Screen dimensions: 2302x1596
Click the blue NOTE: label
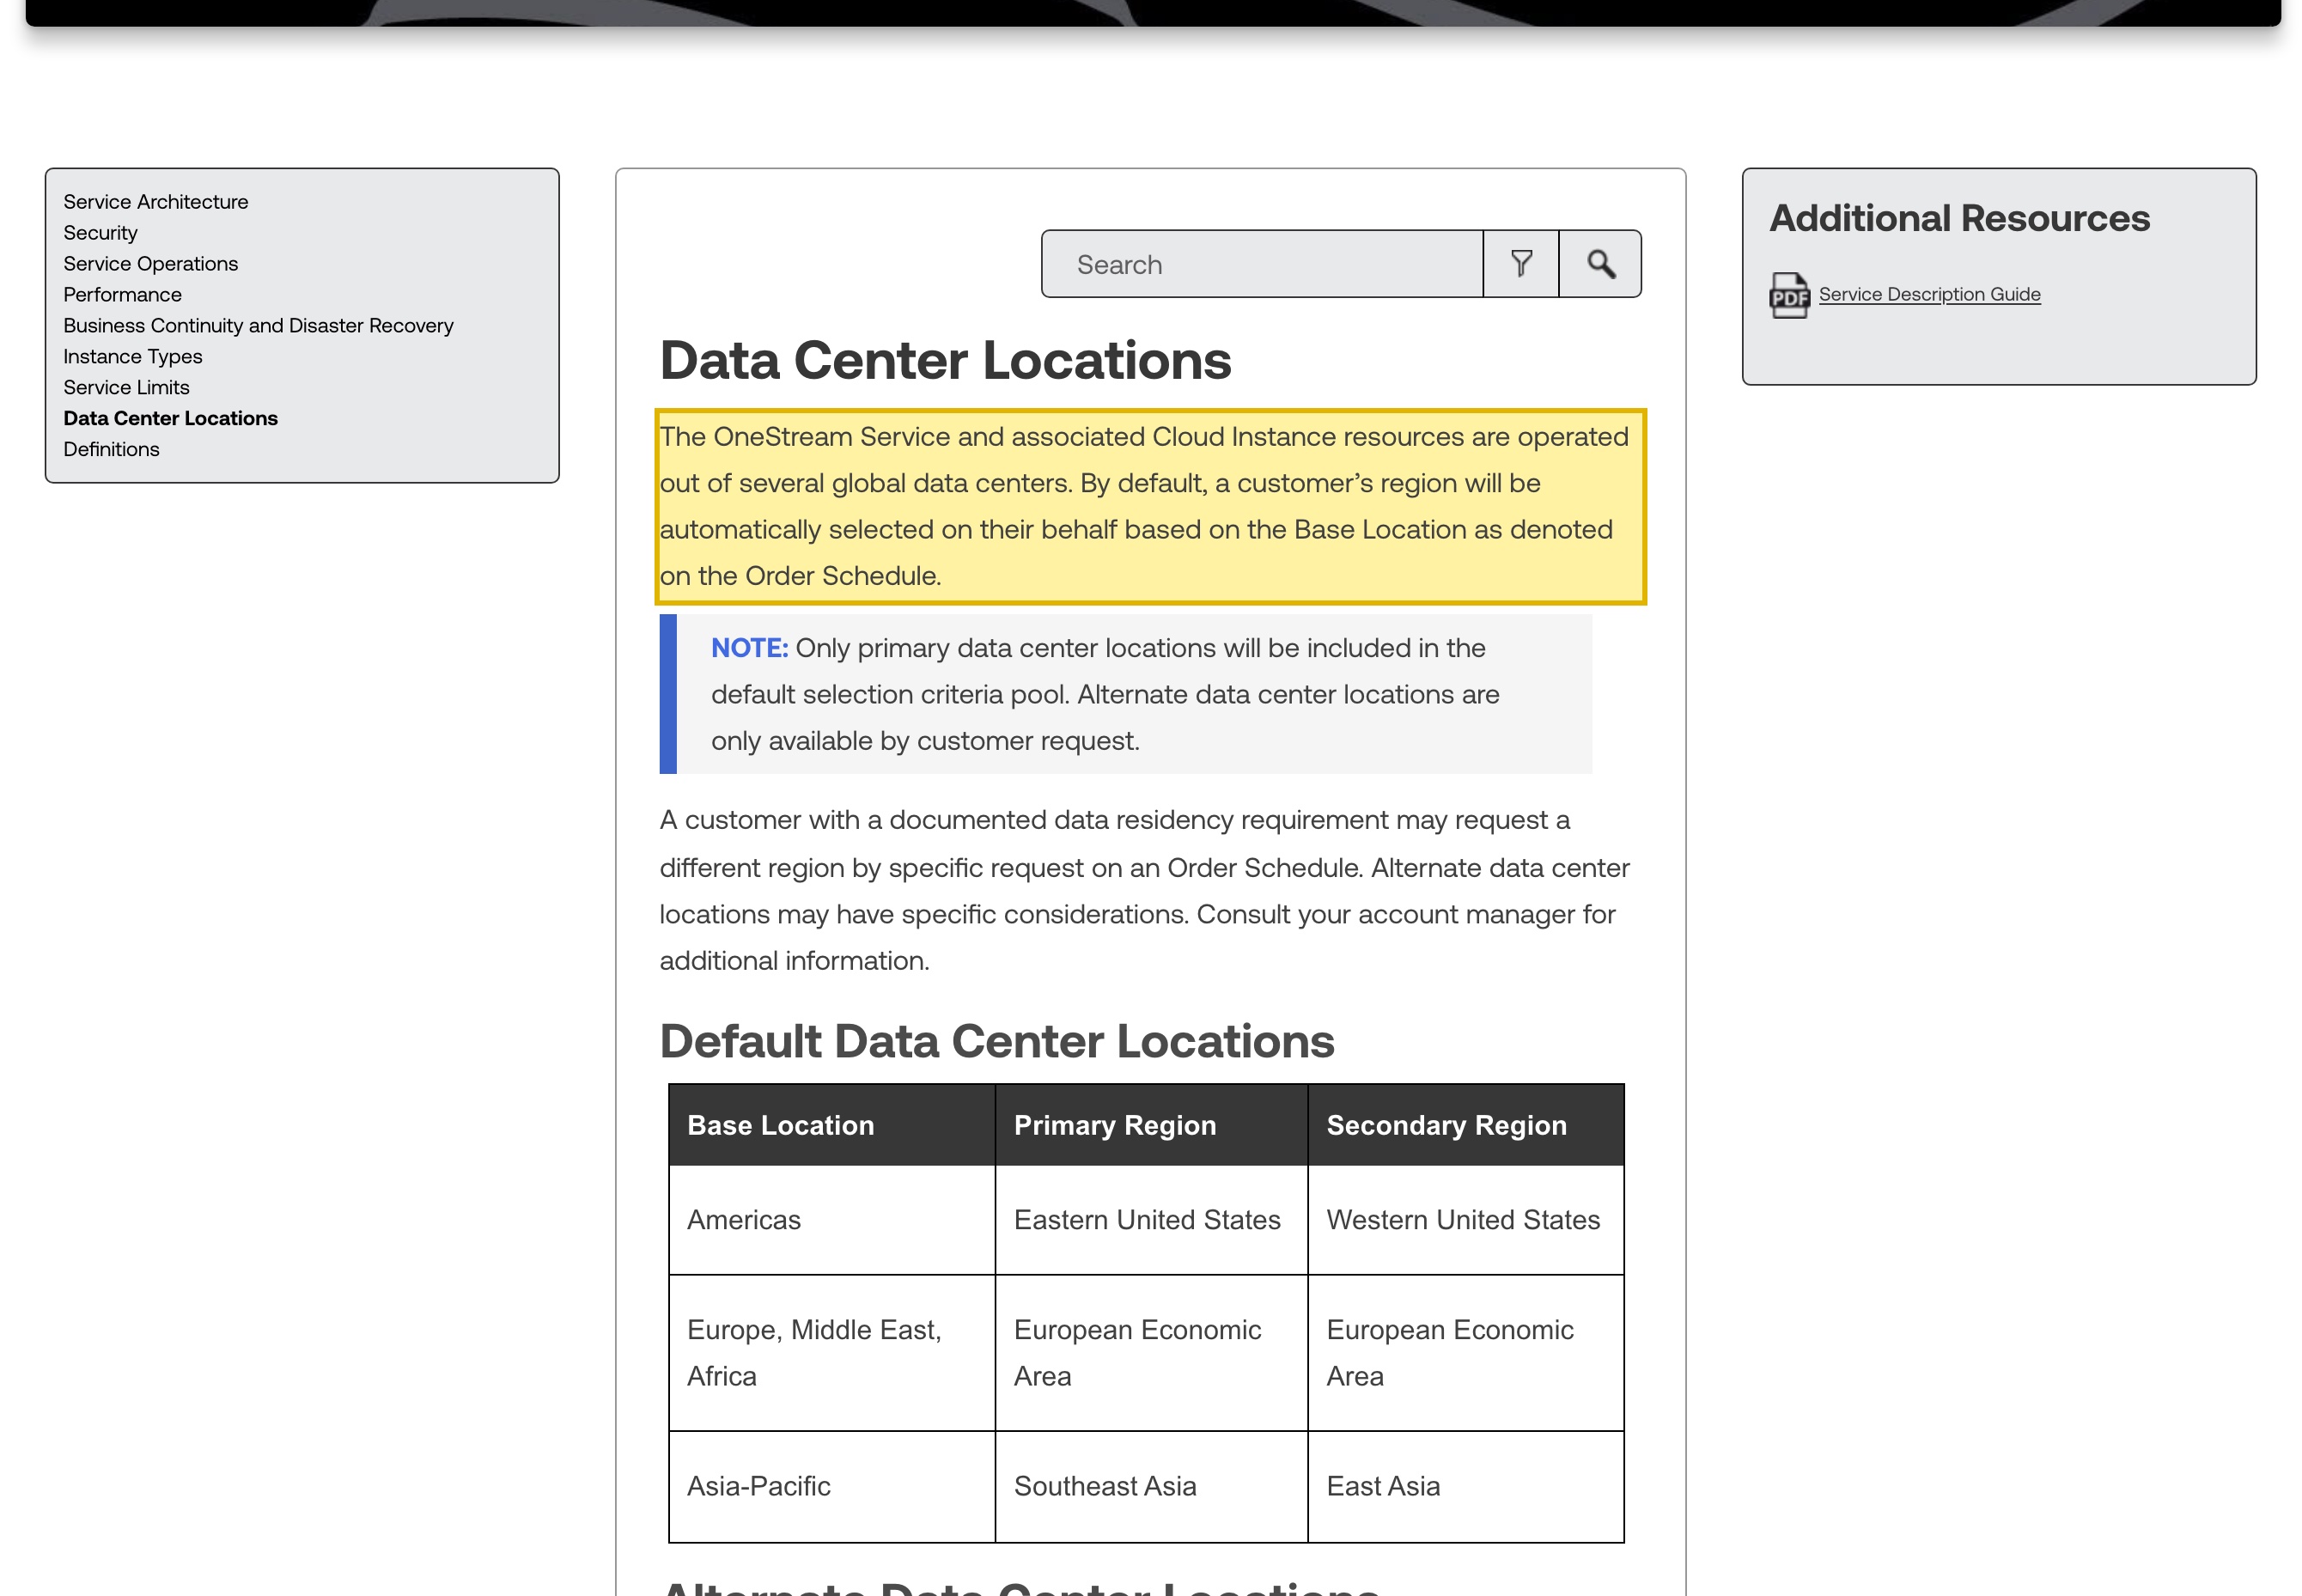[x=750, y=648]
